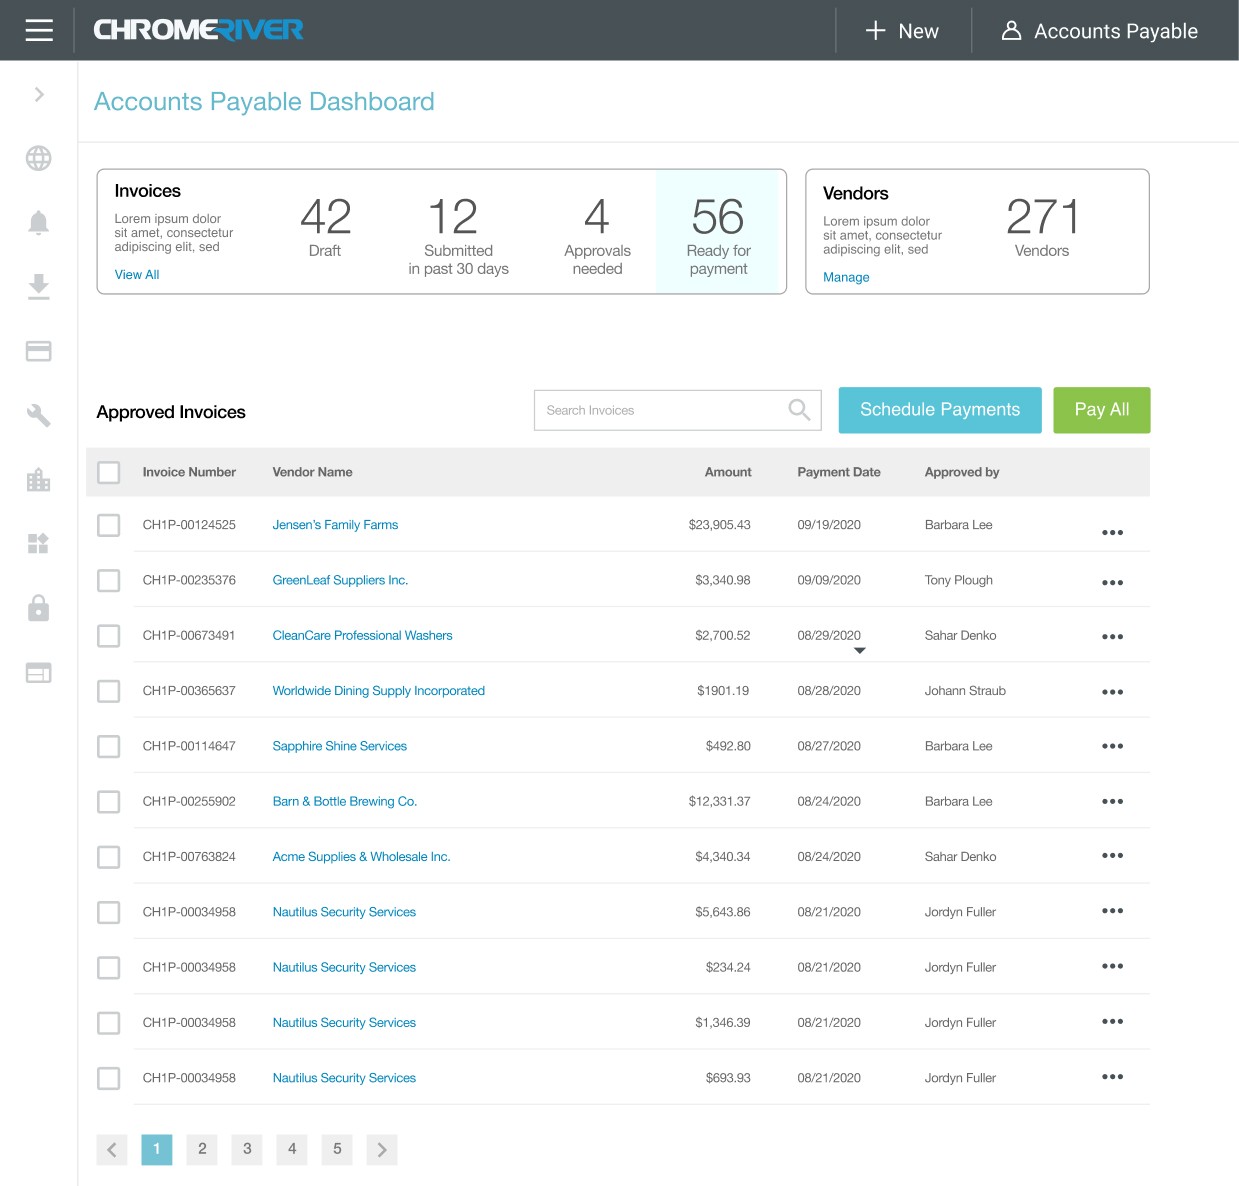Open more options for GreenLeaf Suppliers row
1239x1186 pixels.
click(x=1112, y=582)
